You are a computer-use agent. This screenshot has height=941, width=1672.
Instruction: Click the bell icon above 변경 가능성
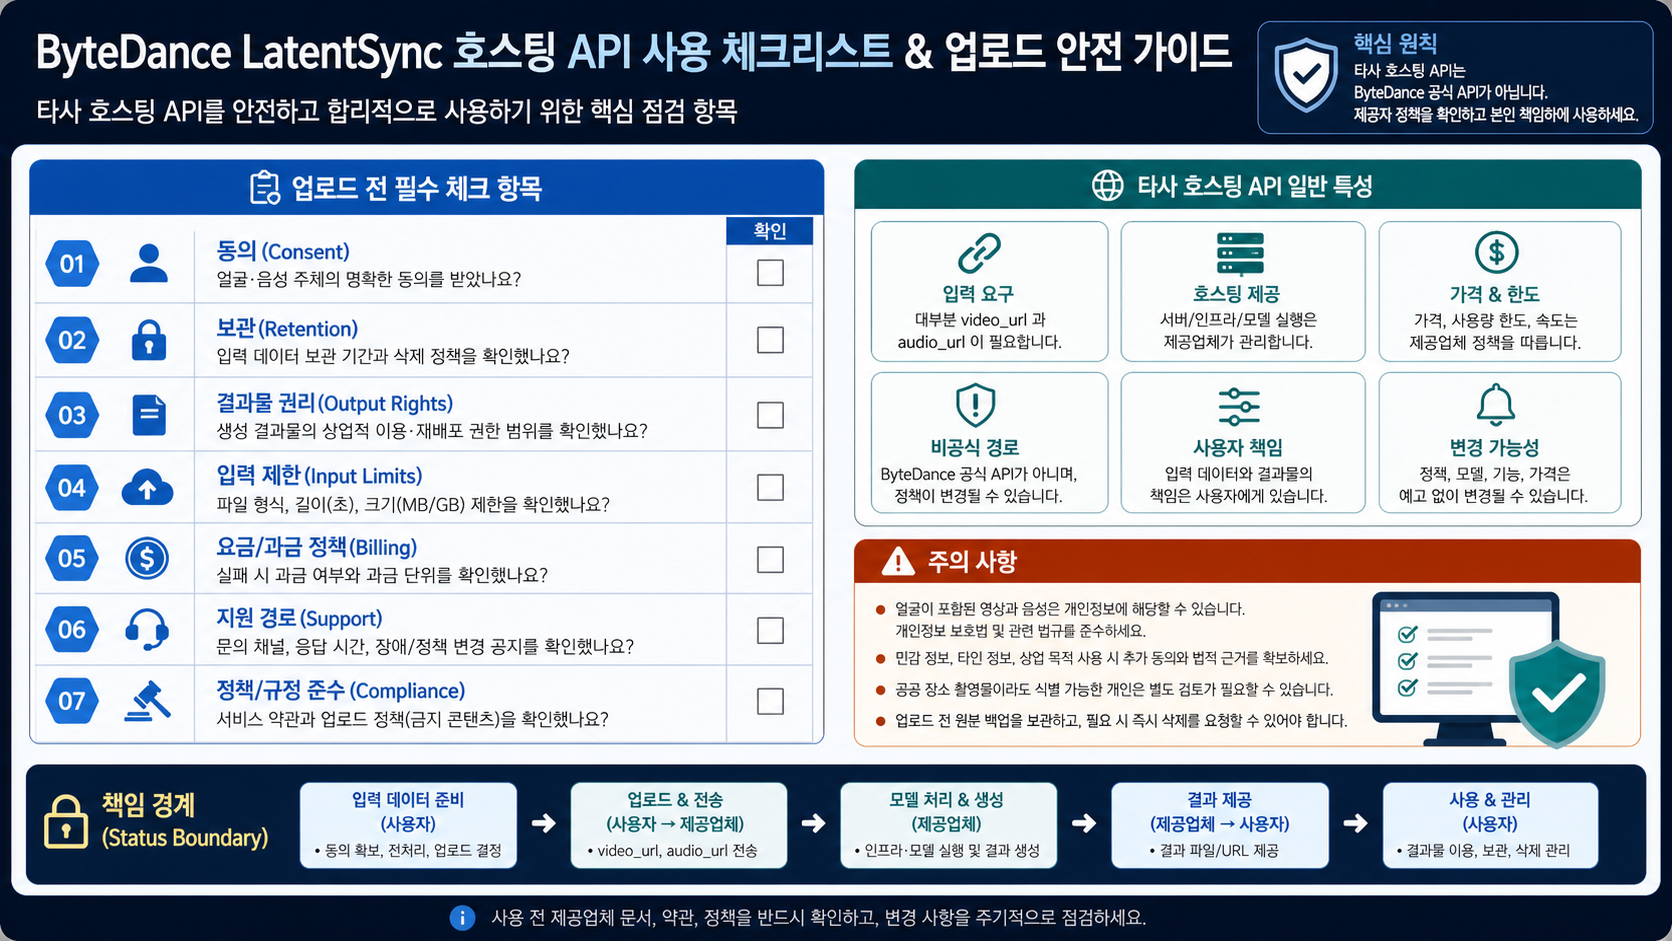pyautogui.click(x=1496, y=405)
